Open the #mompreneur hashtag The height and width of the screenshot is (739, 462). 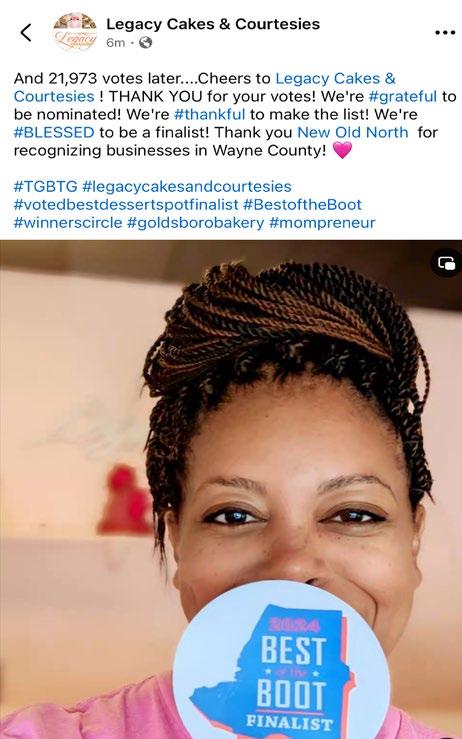pos(322,223)
